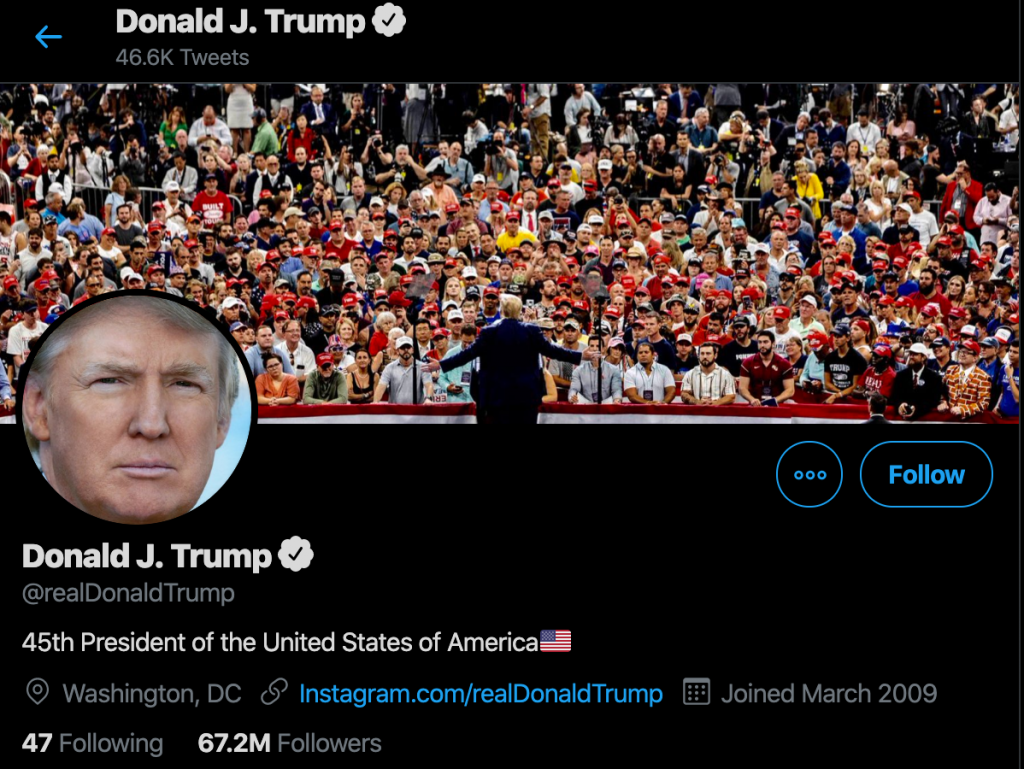Screen dimensions: 1024x769
Task: Click verified badge beside header name
Action: click(389, 20)
